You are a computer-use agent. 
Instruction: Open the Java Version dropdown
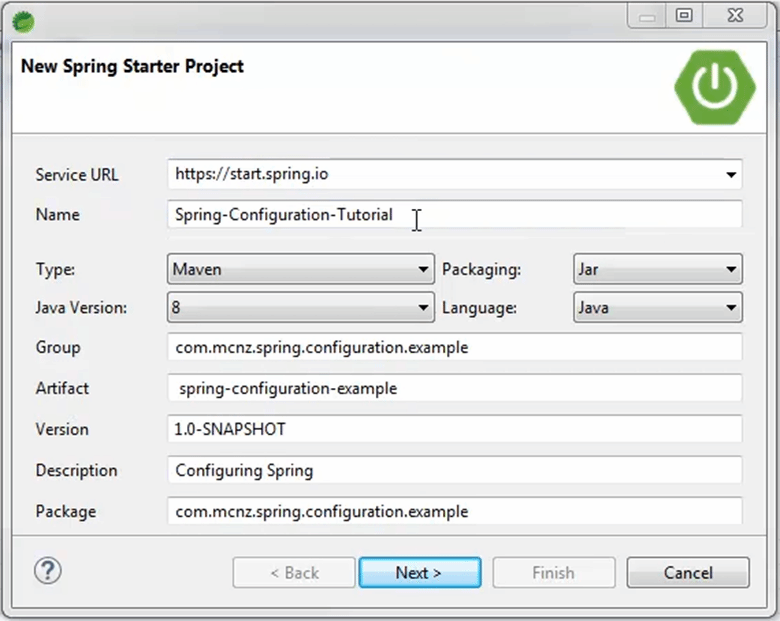301,308
